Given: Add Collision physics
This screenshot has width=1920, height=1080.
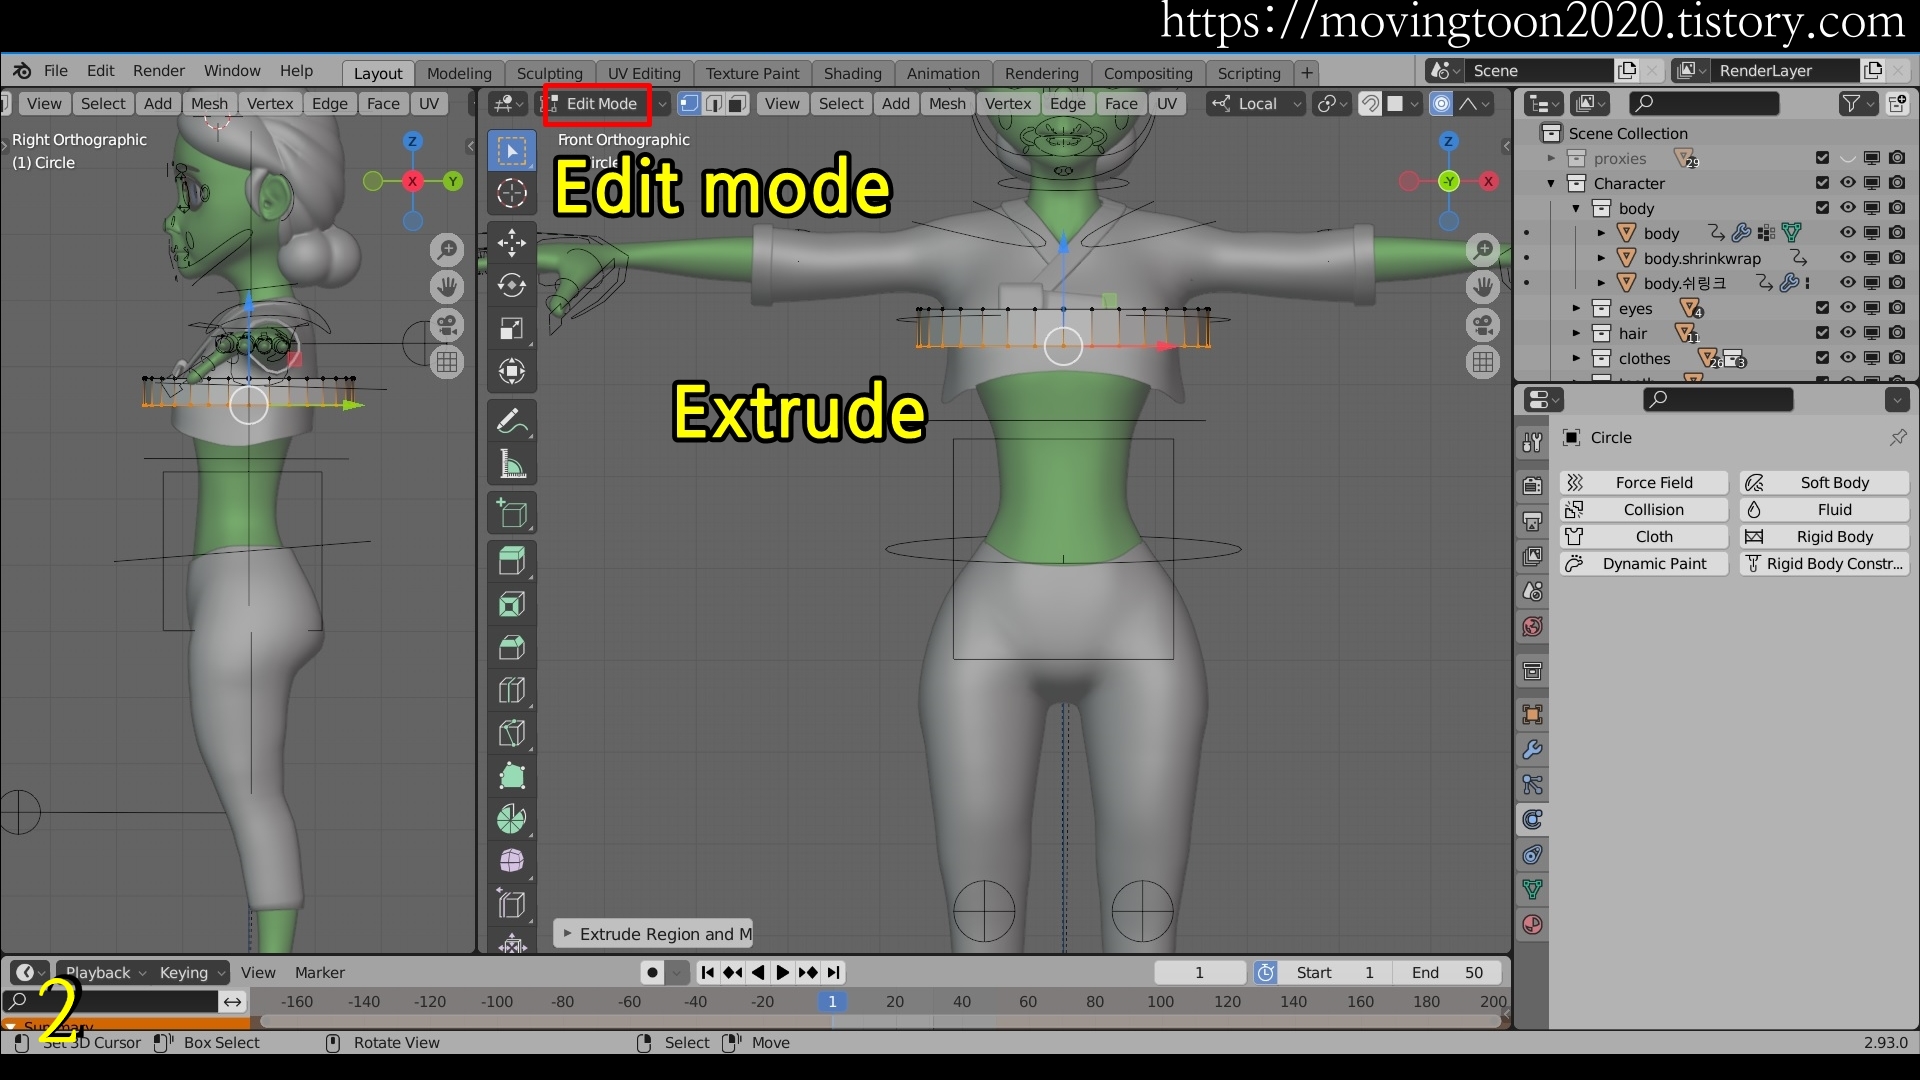Looking at the screenshot, I should click(1644, 509).
